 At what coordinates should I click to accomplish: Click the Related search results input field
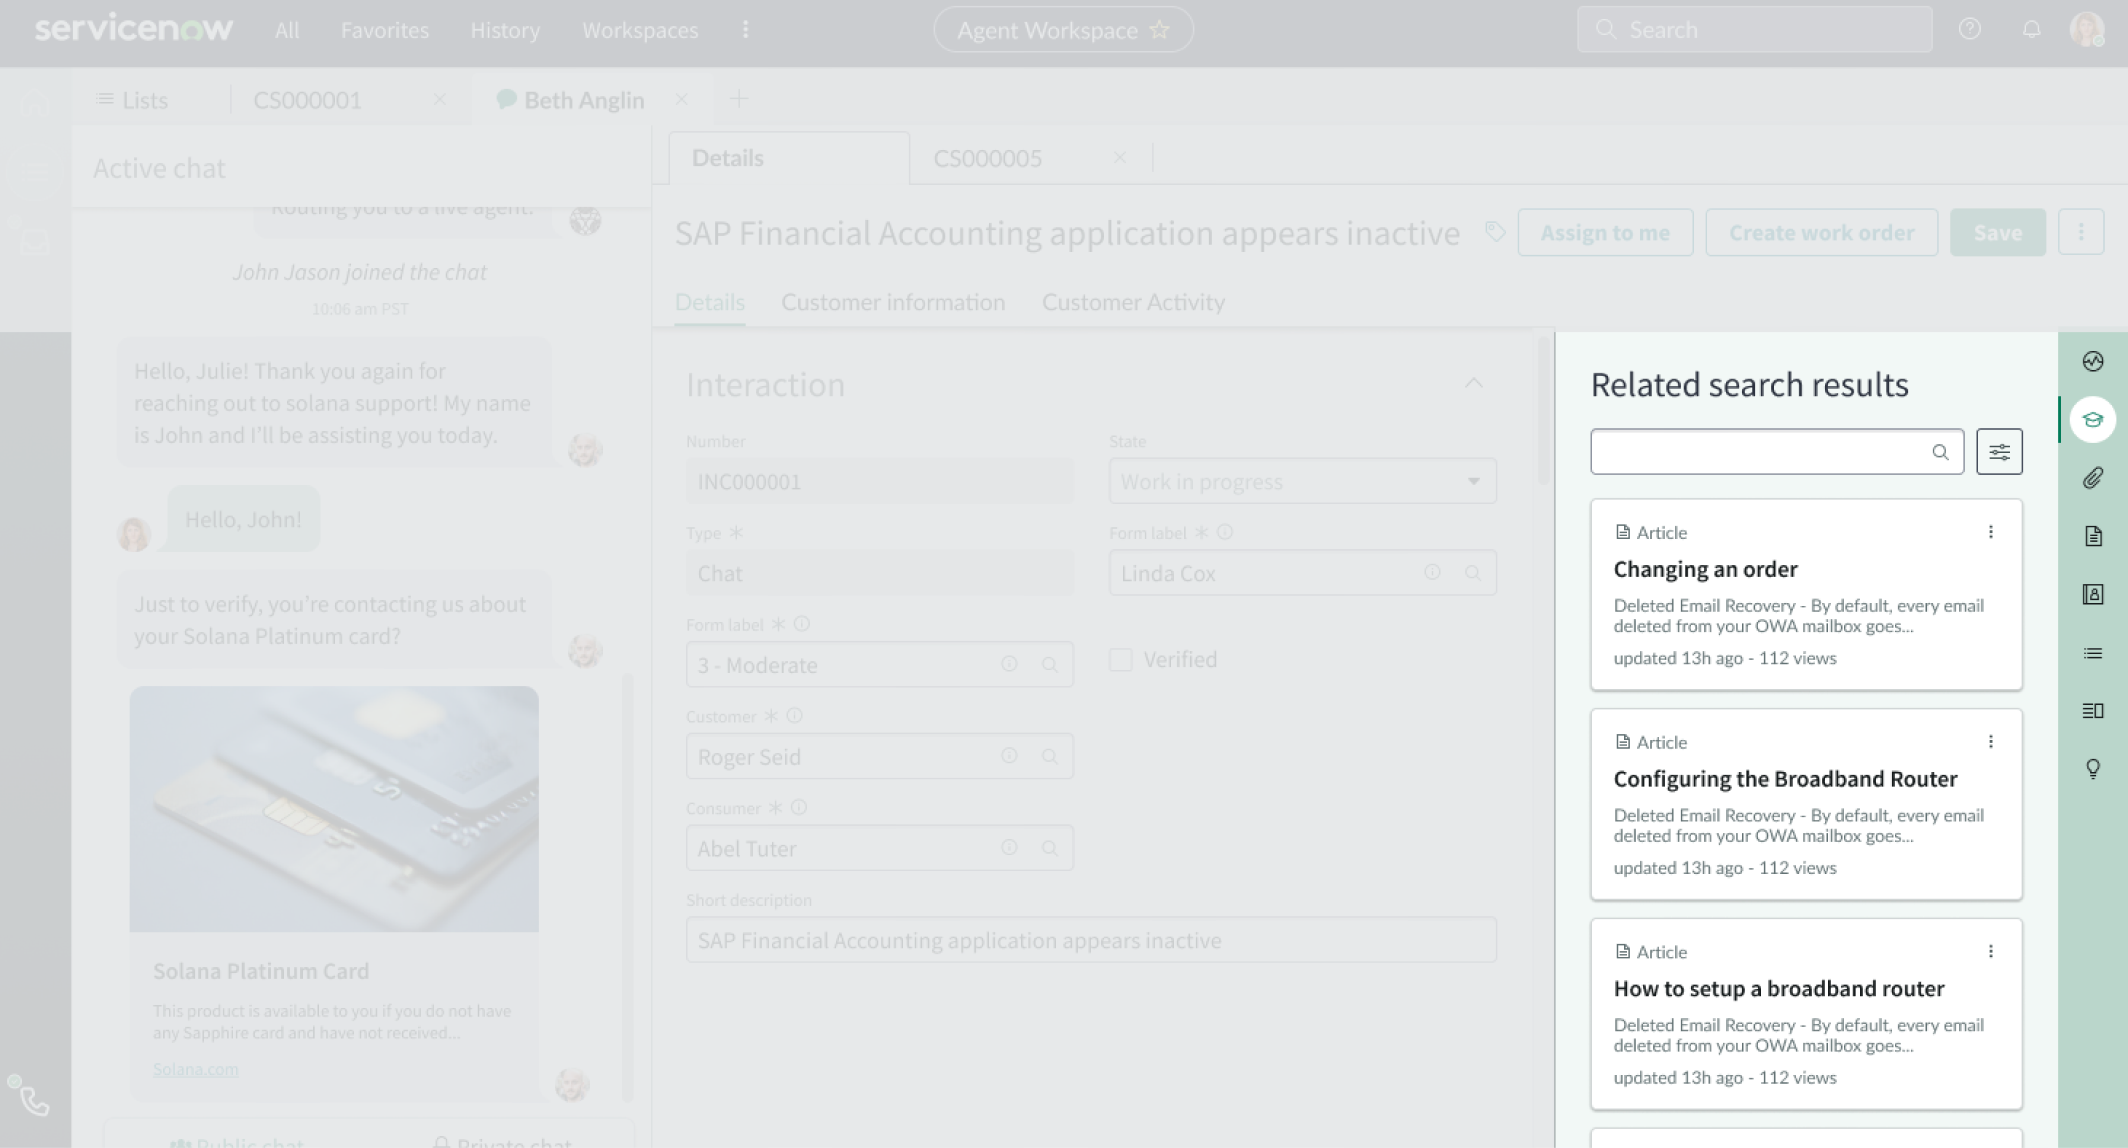click(x=1770, y=451)
